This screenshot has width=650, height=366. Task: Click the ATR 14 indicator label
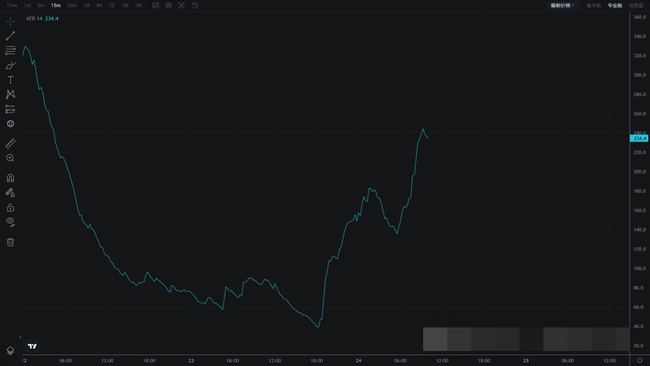pos(34,19)
